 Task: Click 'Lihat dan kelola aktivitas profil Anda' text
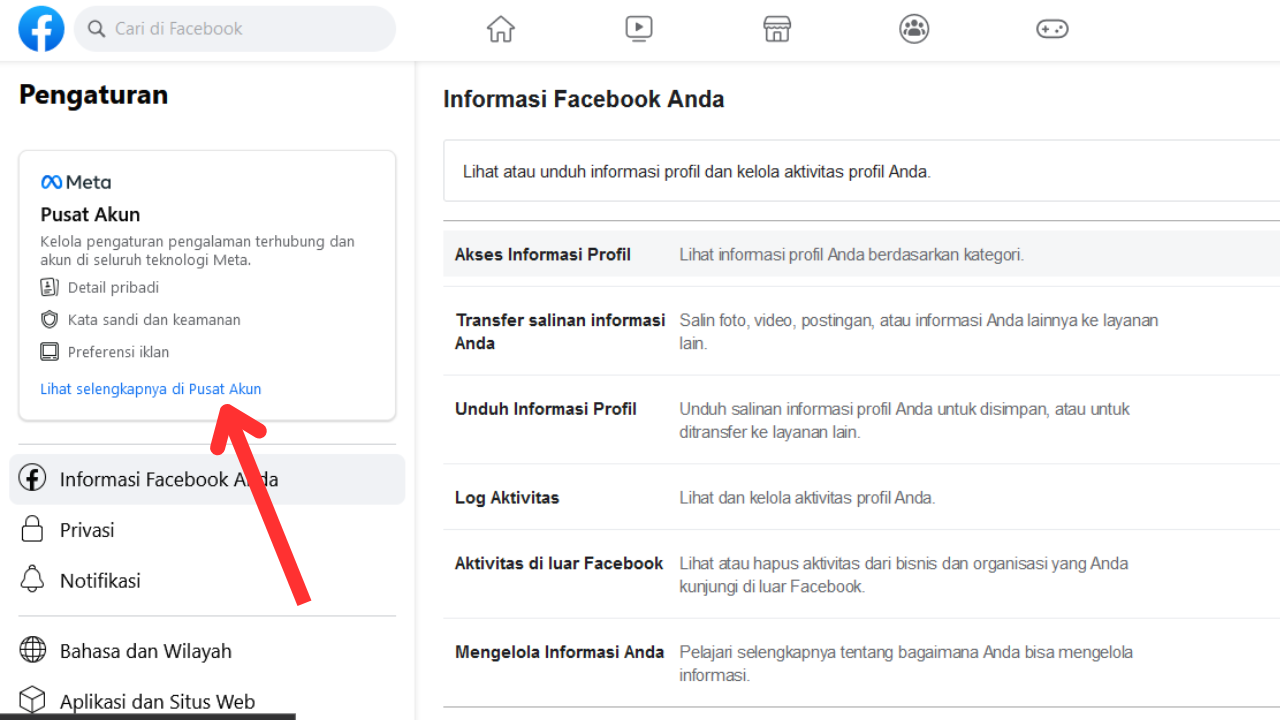click(807, 497)
